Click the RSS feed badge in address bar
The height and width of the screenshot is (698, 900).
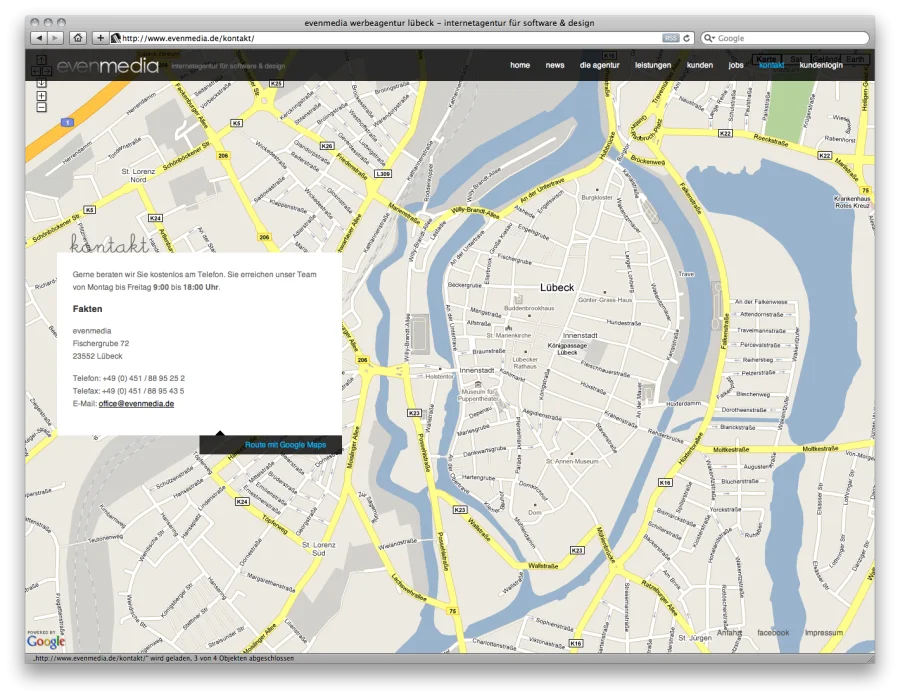point(670,38)
